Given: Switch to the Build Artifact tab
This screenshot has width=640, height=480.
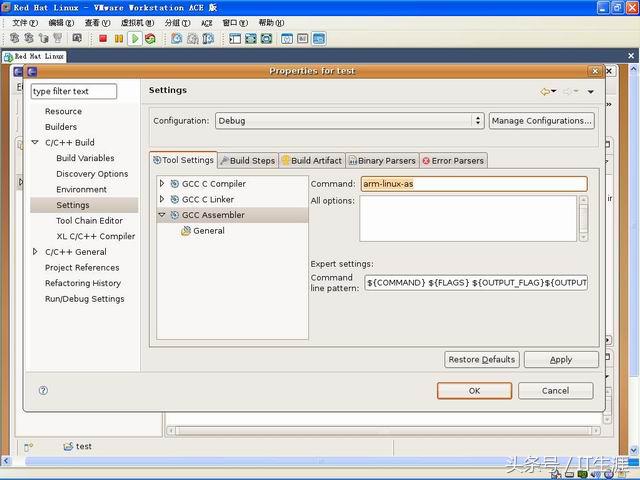Looking at the screenshot, I should click(x=312, y=161).
